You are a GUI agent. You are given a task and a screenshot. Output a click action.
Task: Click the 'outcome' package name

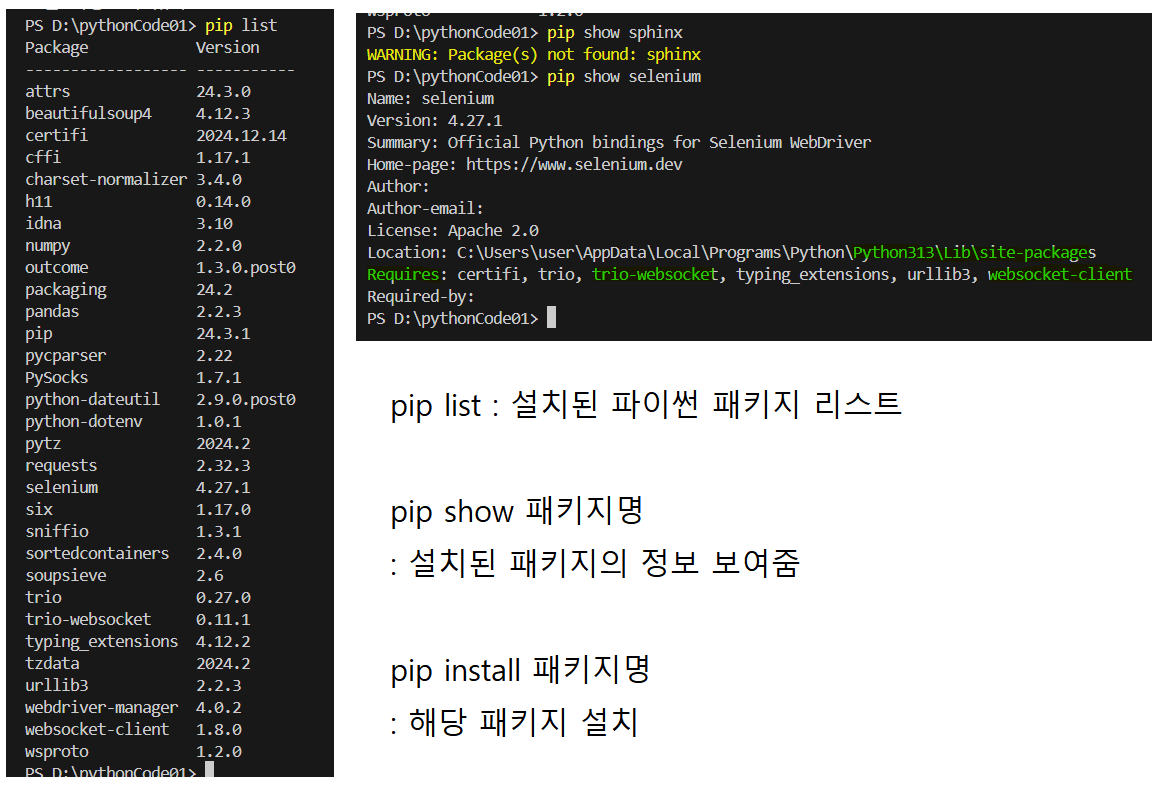(56, 267)
